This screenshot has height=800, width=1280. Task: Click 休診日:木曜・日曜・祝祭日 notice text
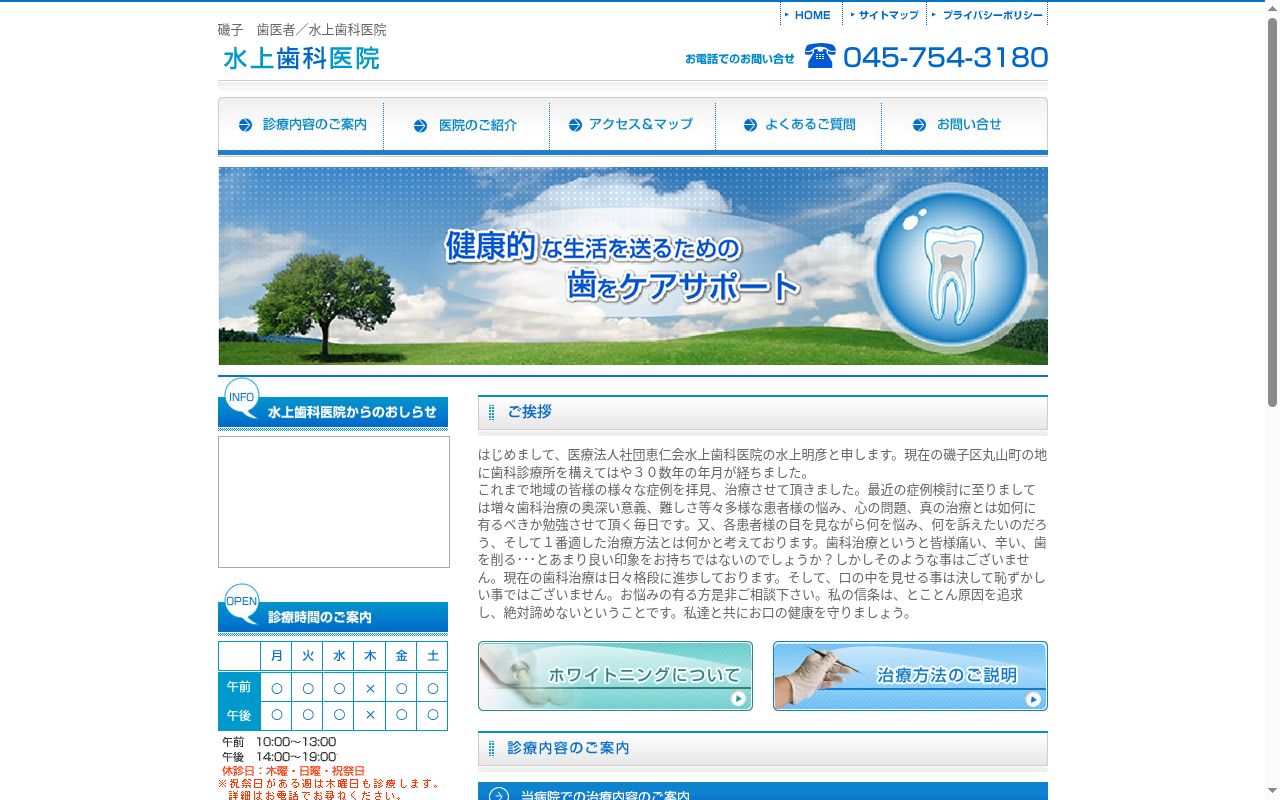[293, 771]
